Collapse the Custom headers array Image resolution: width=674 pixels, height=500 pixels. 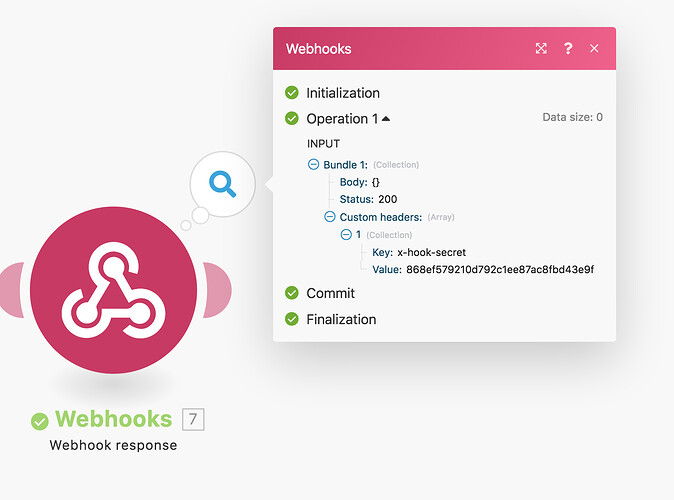[x=330, y=217]
